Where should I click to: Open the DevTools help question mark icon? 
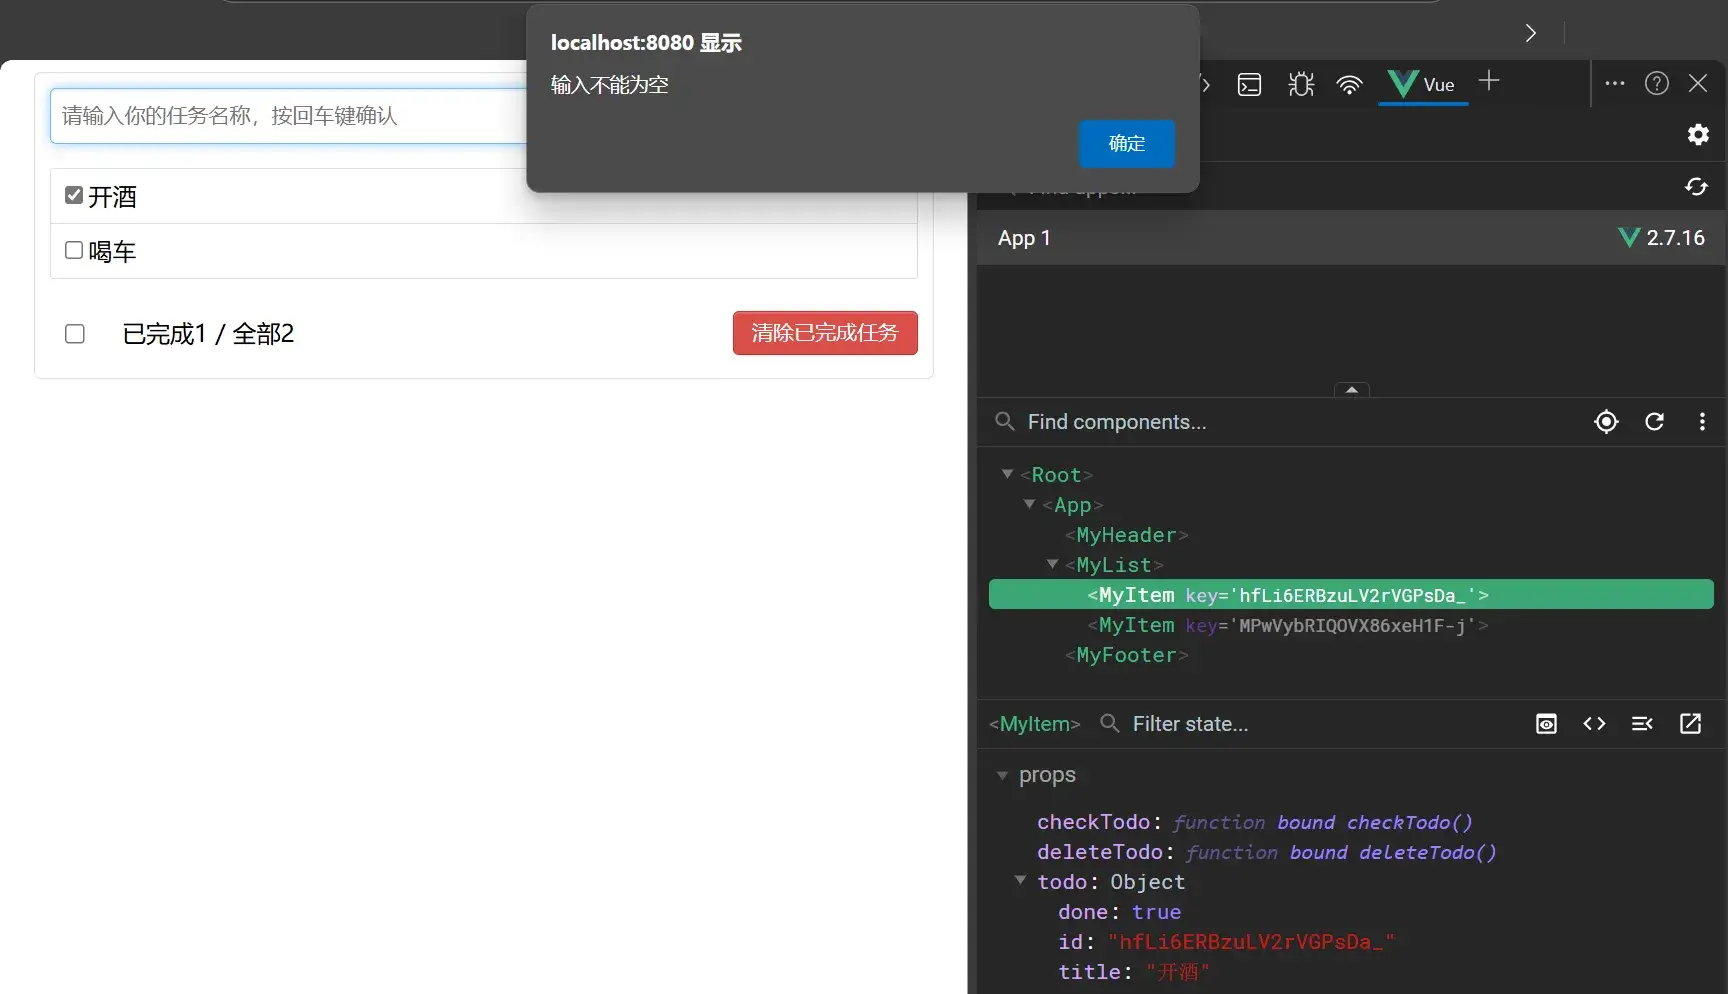(x=1657, y=83)
